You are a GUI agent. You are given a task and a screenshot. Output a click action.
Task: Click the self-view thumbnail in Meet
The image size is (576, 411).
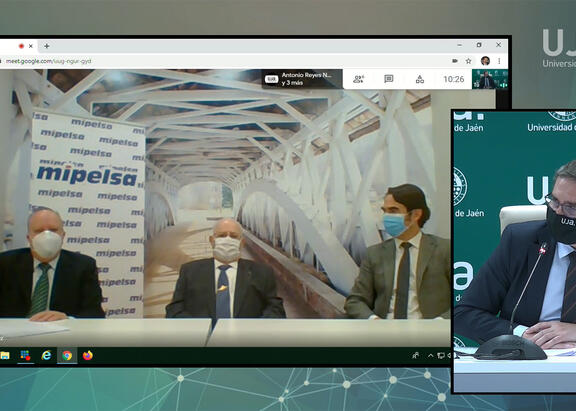[490, 79]
